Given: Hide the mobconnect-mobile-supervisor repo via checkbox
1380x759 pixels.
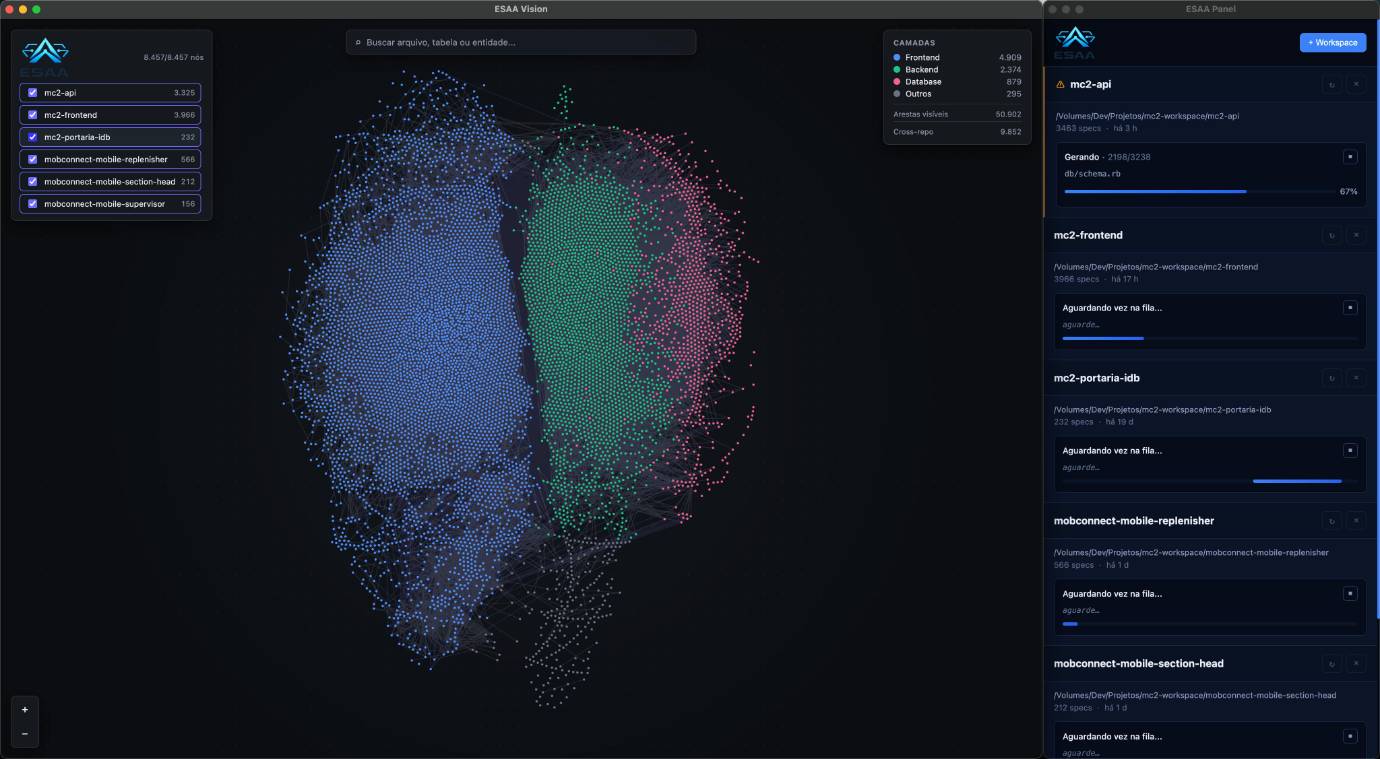Looking at the screenshot, I should 32,204.
